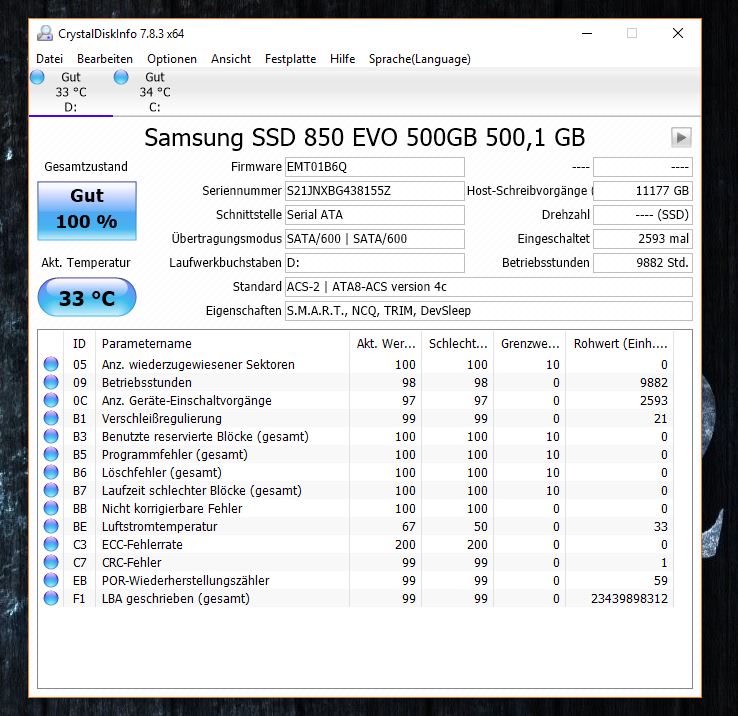The image size is (738, 716).
Task: Click the Rohwert column header
Action: (x=619, y=344)
